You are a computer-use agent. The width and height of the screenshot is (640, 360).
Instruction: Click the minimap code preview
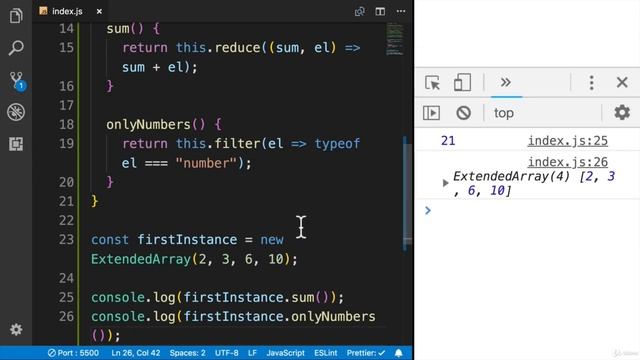pyautogui.click(x=394, y=39)
